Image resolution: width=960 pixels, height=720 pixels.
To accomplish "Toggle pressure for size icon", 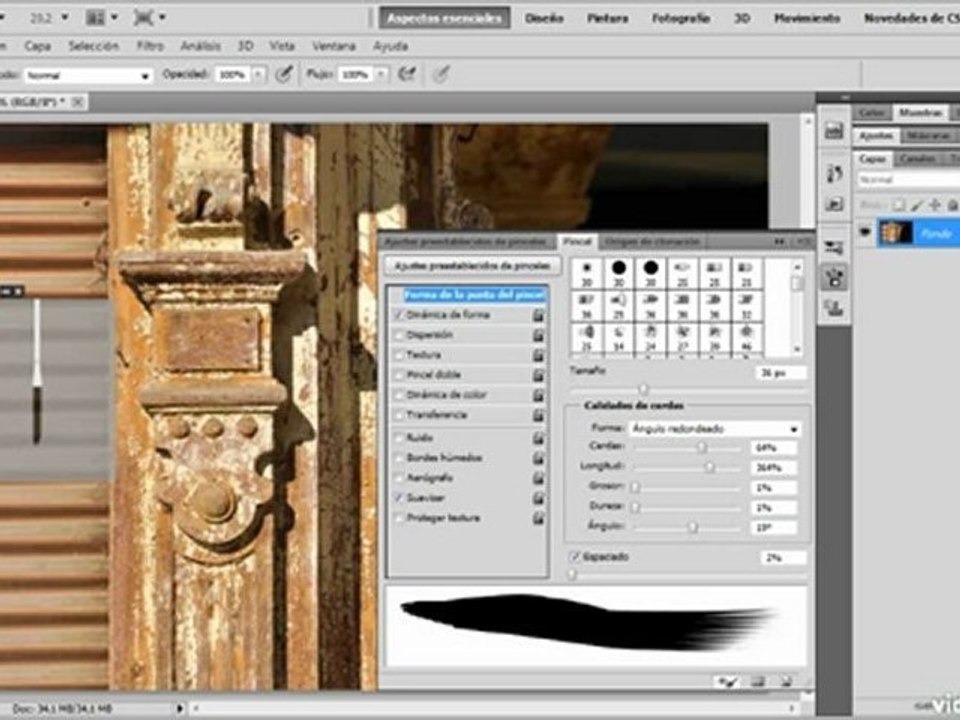I will (441, 75).
